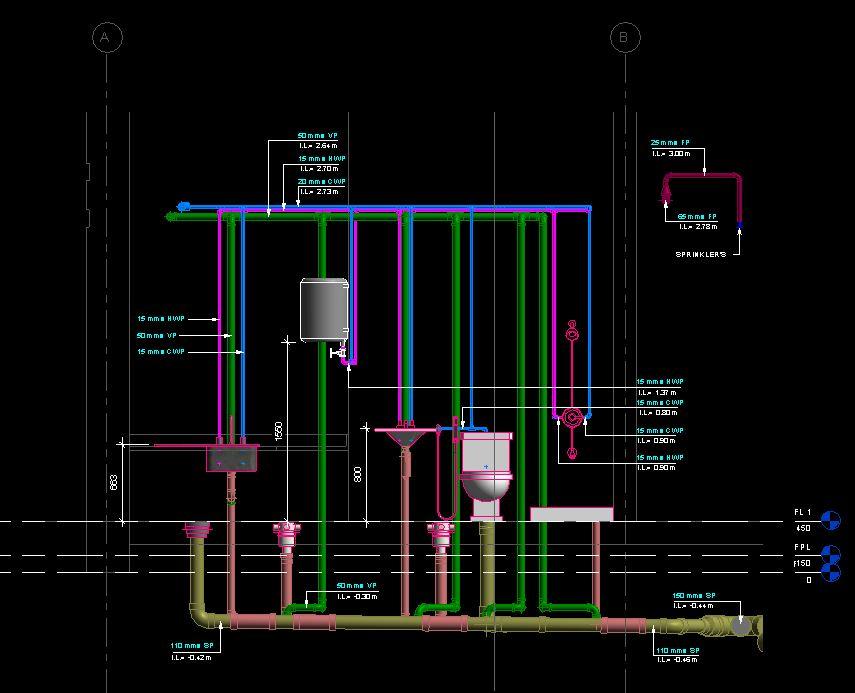Select the water heater tank
Viewport: 855px width, 693px height.
point(324,310)
